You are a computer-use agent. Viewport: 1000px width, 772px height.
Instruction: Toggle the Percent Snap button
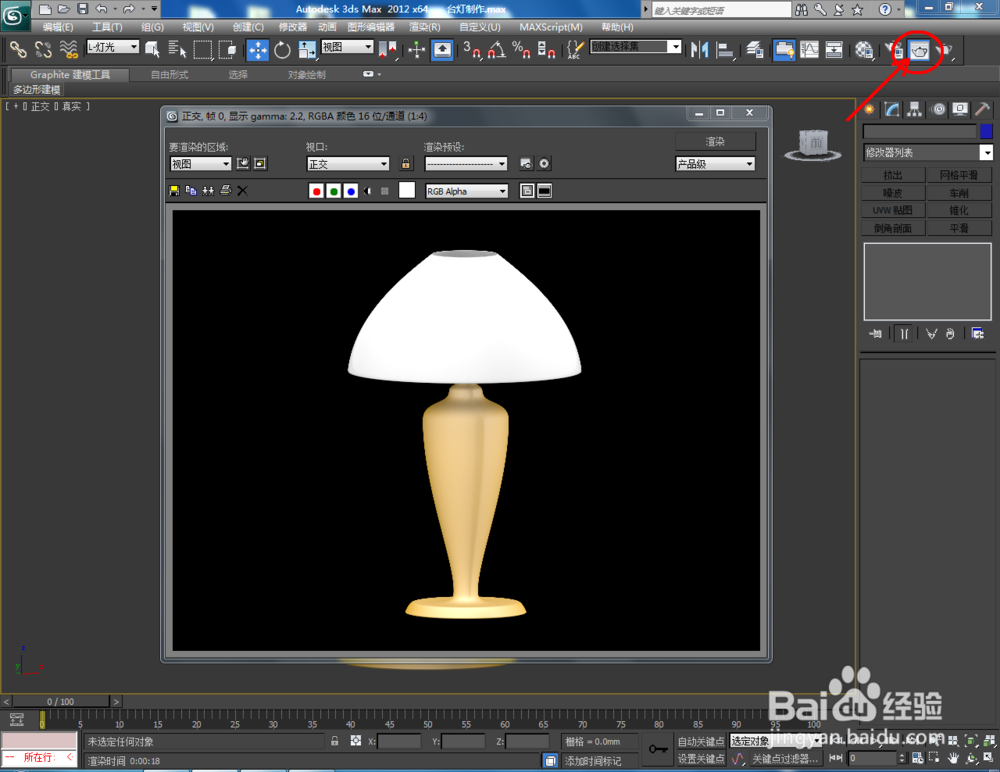[522, 49]
